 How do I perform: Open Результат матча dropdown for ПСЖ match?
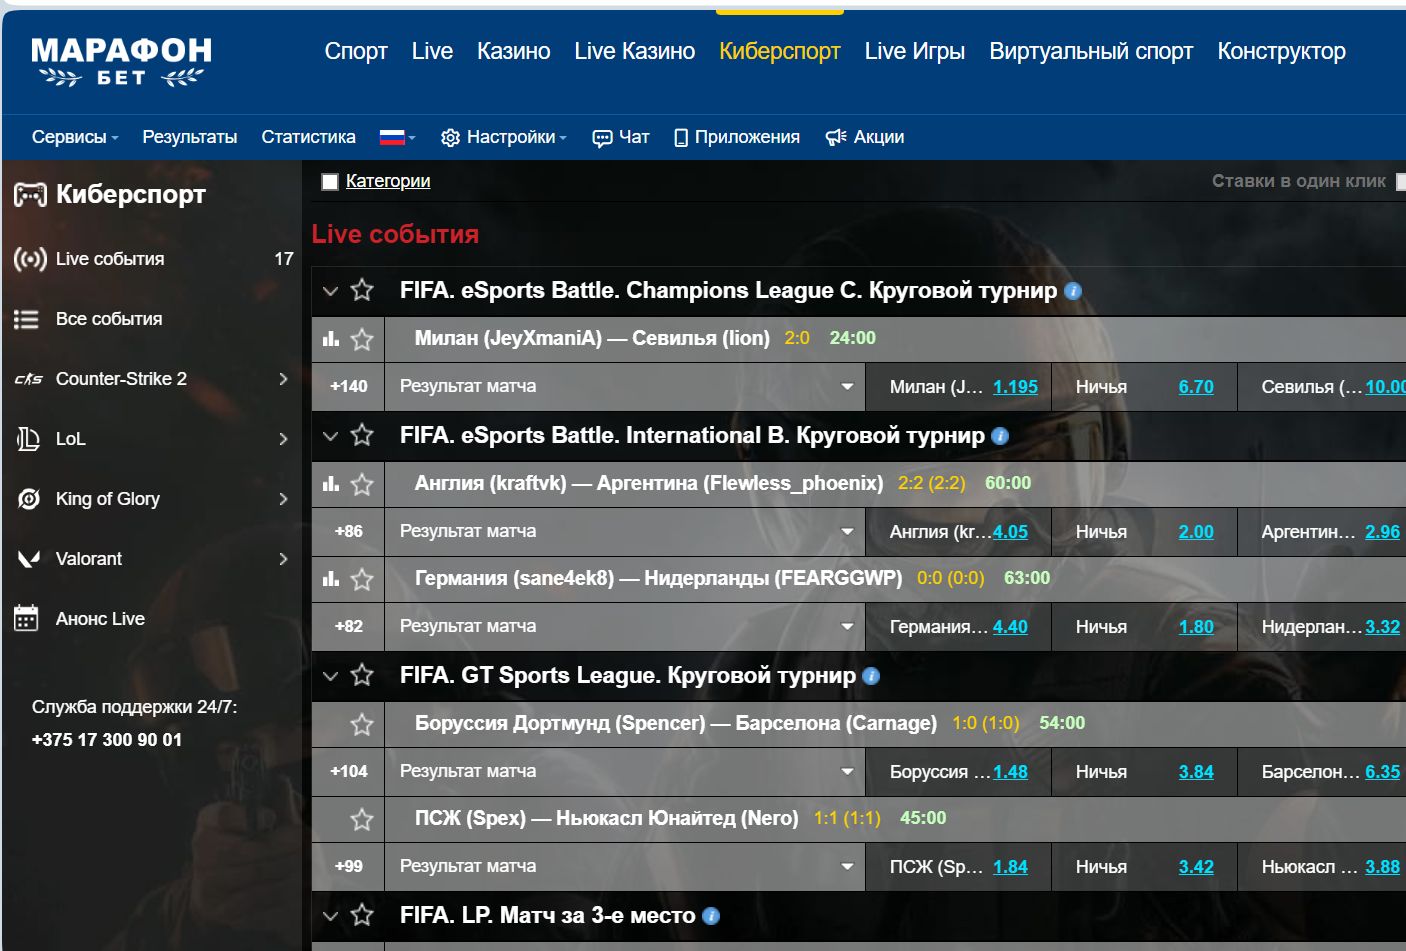(625, 867)
